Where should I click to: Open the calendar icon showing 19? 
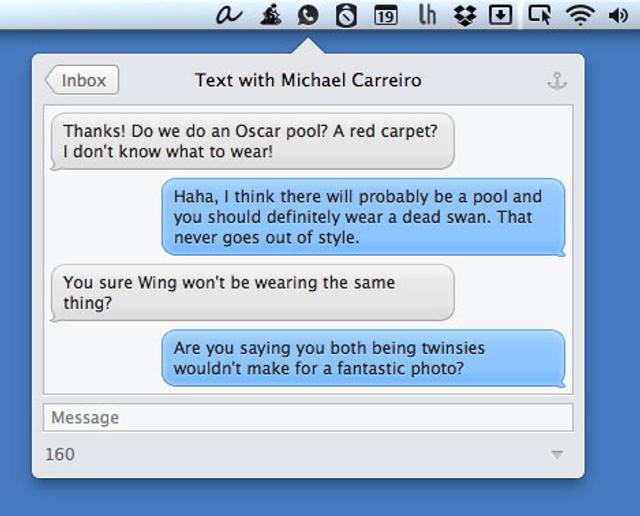385,15
